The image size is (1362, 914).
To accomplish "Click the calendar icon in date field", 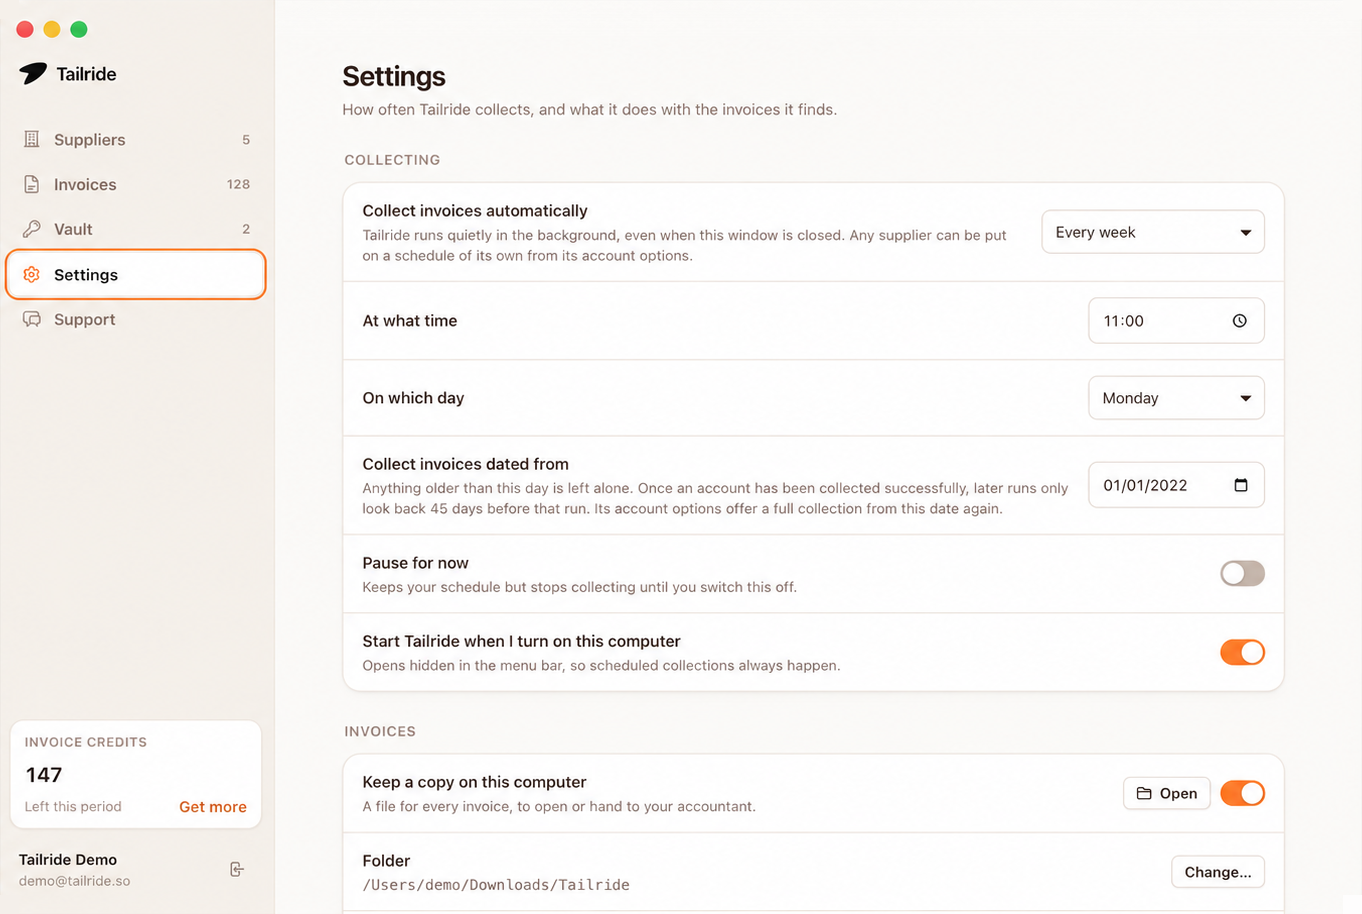I will 1241,485.
